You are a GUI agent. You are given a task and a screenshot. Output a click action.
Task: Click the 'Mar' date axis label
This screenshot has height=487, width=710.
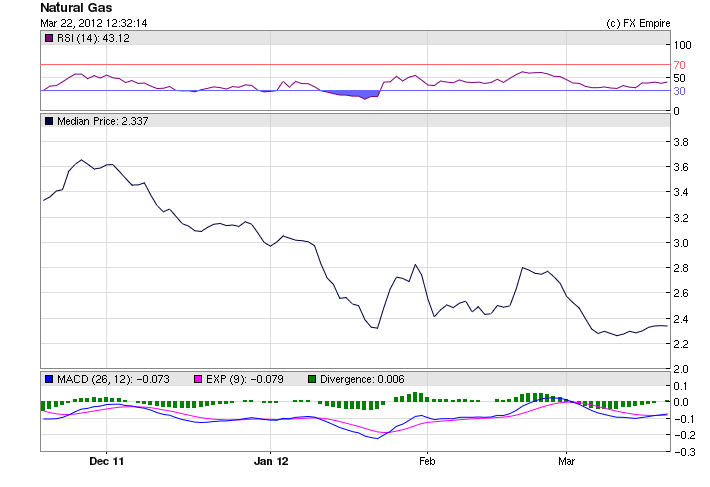pyautogui.click(x=566, y=461)
